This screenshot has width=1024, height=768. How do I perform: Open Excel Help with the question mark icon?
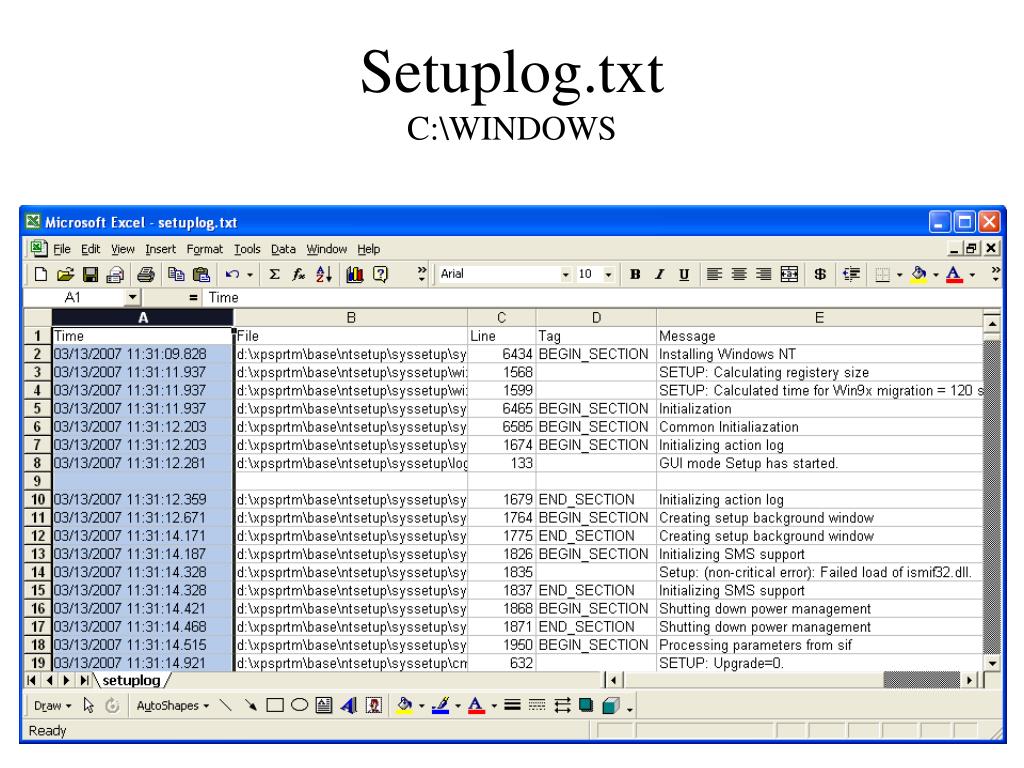380,274
